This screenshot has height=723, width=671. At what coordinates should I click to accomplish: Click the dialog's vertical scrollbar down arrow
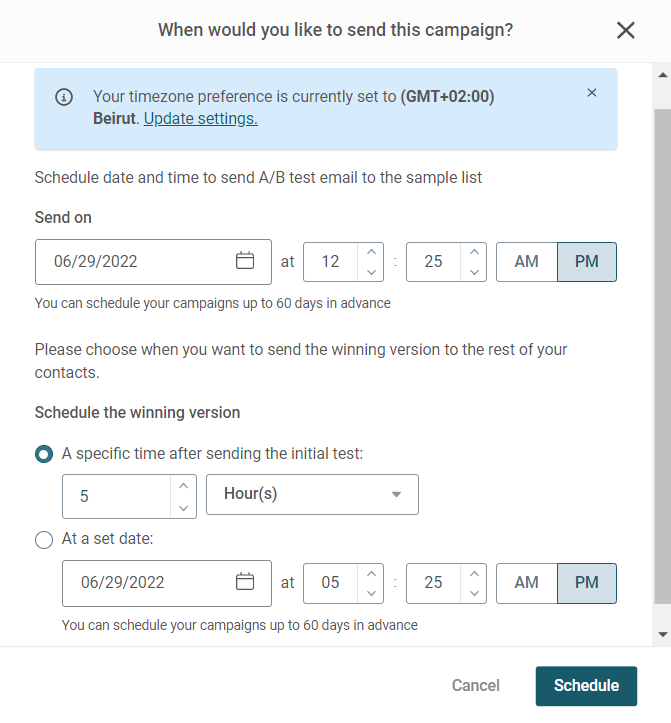click(663, 634)
